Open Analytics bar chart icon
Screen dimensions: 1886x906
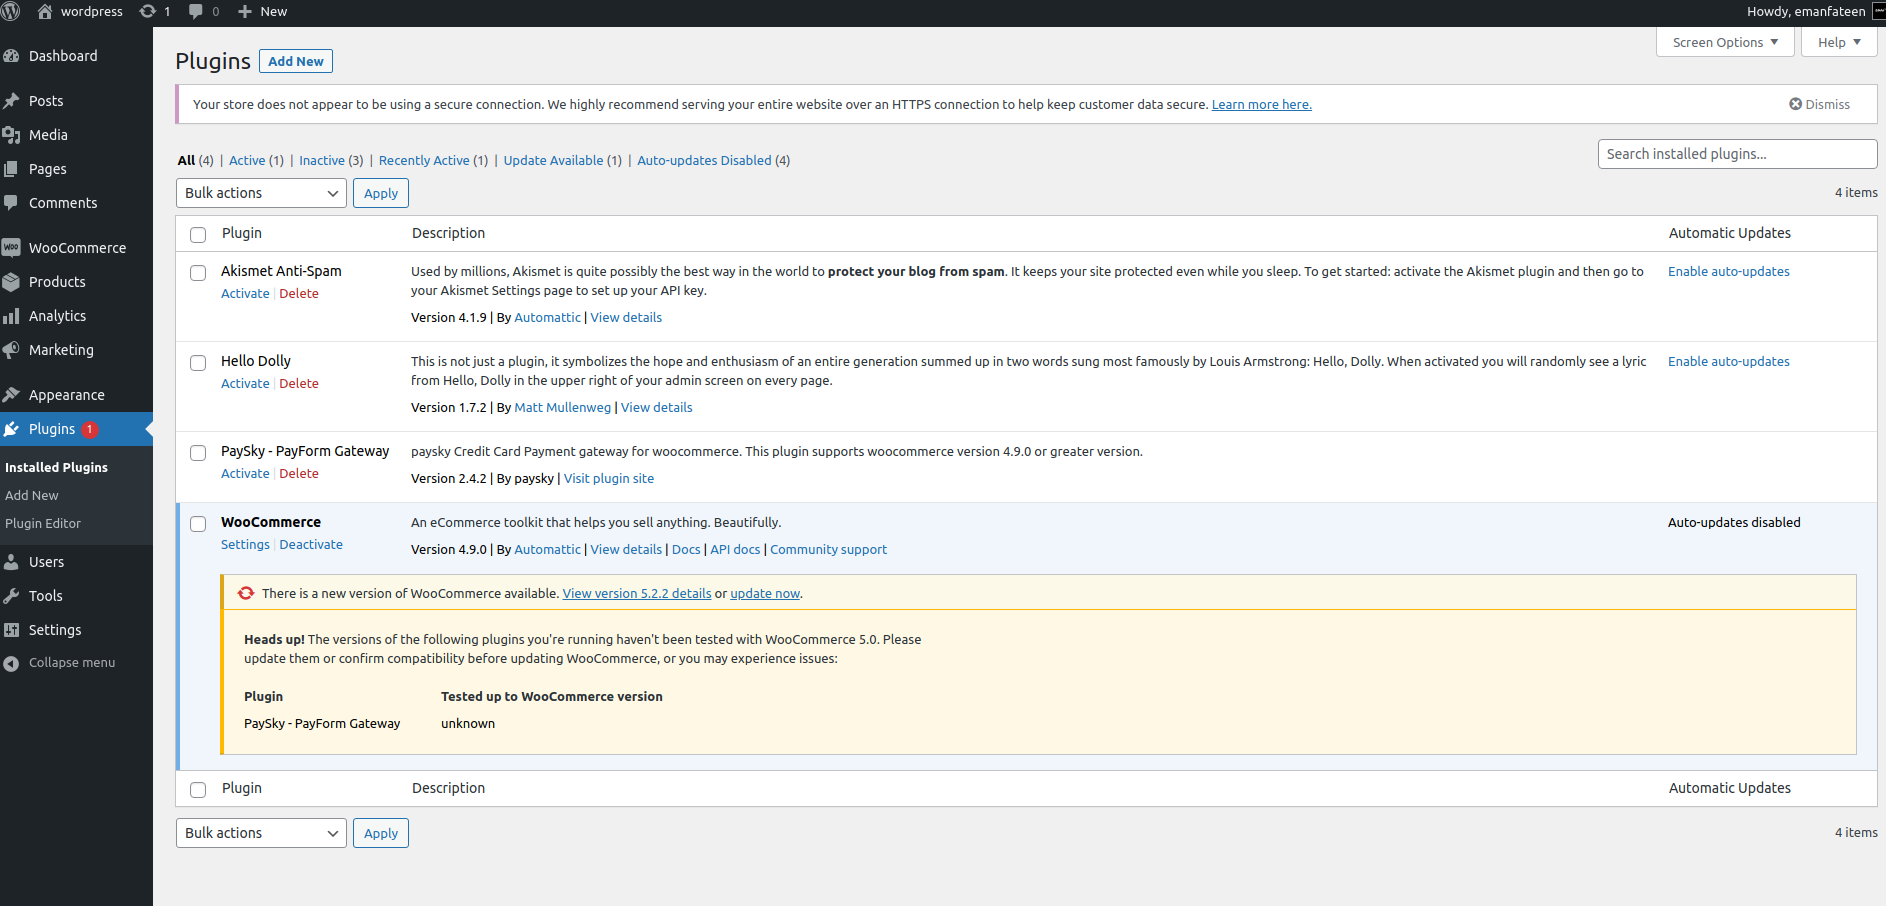click(12, 316)
